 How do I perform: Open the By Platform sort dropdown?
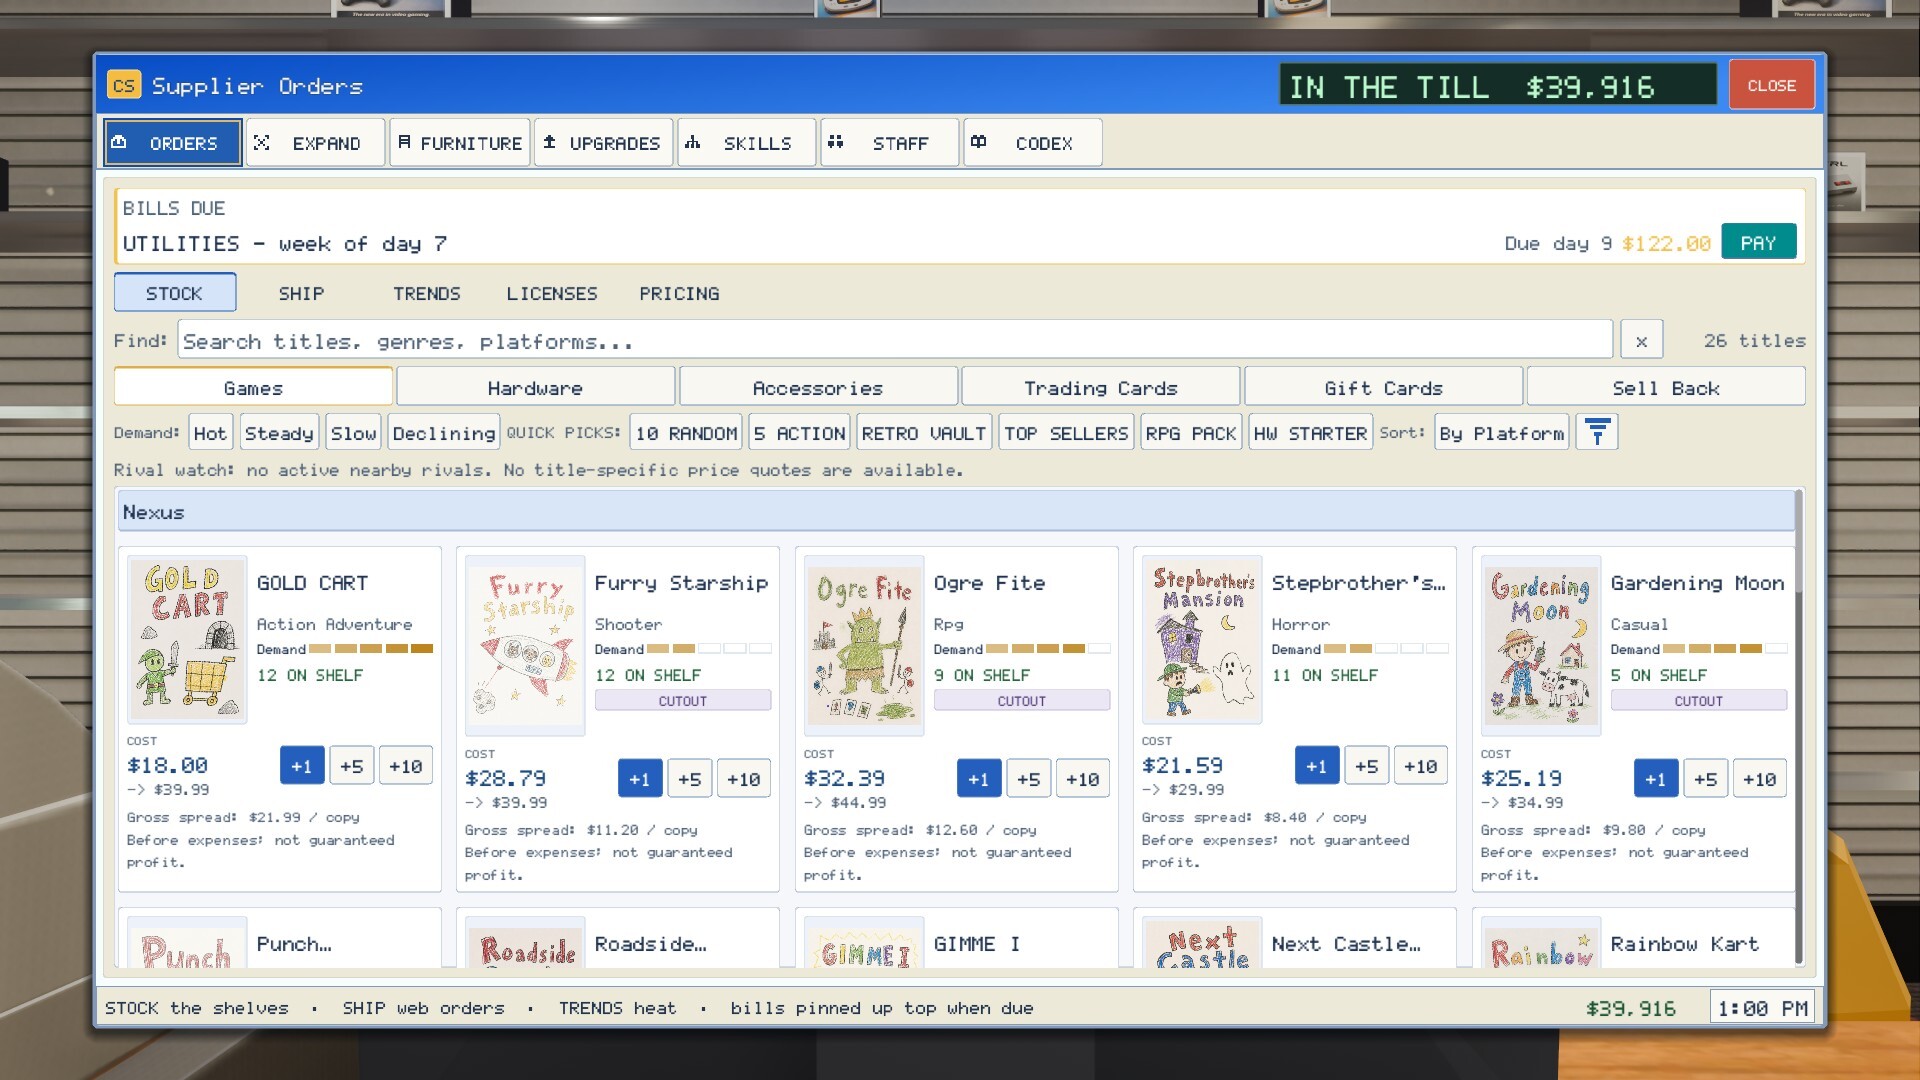(1501, 433)
